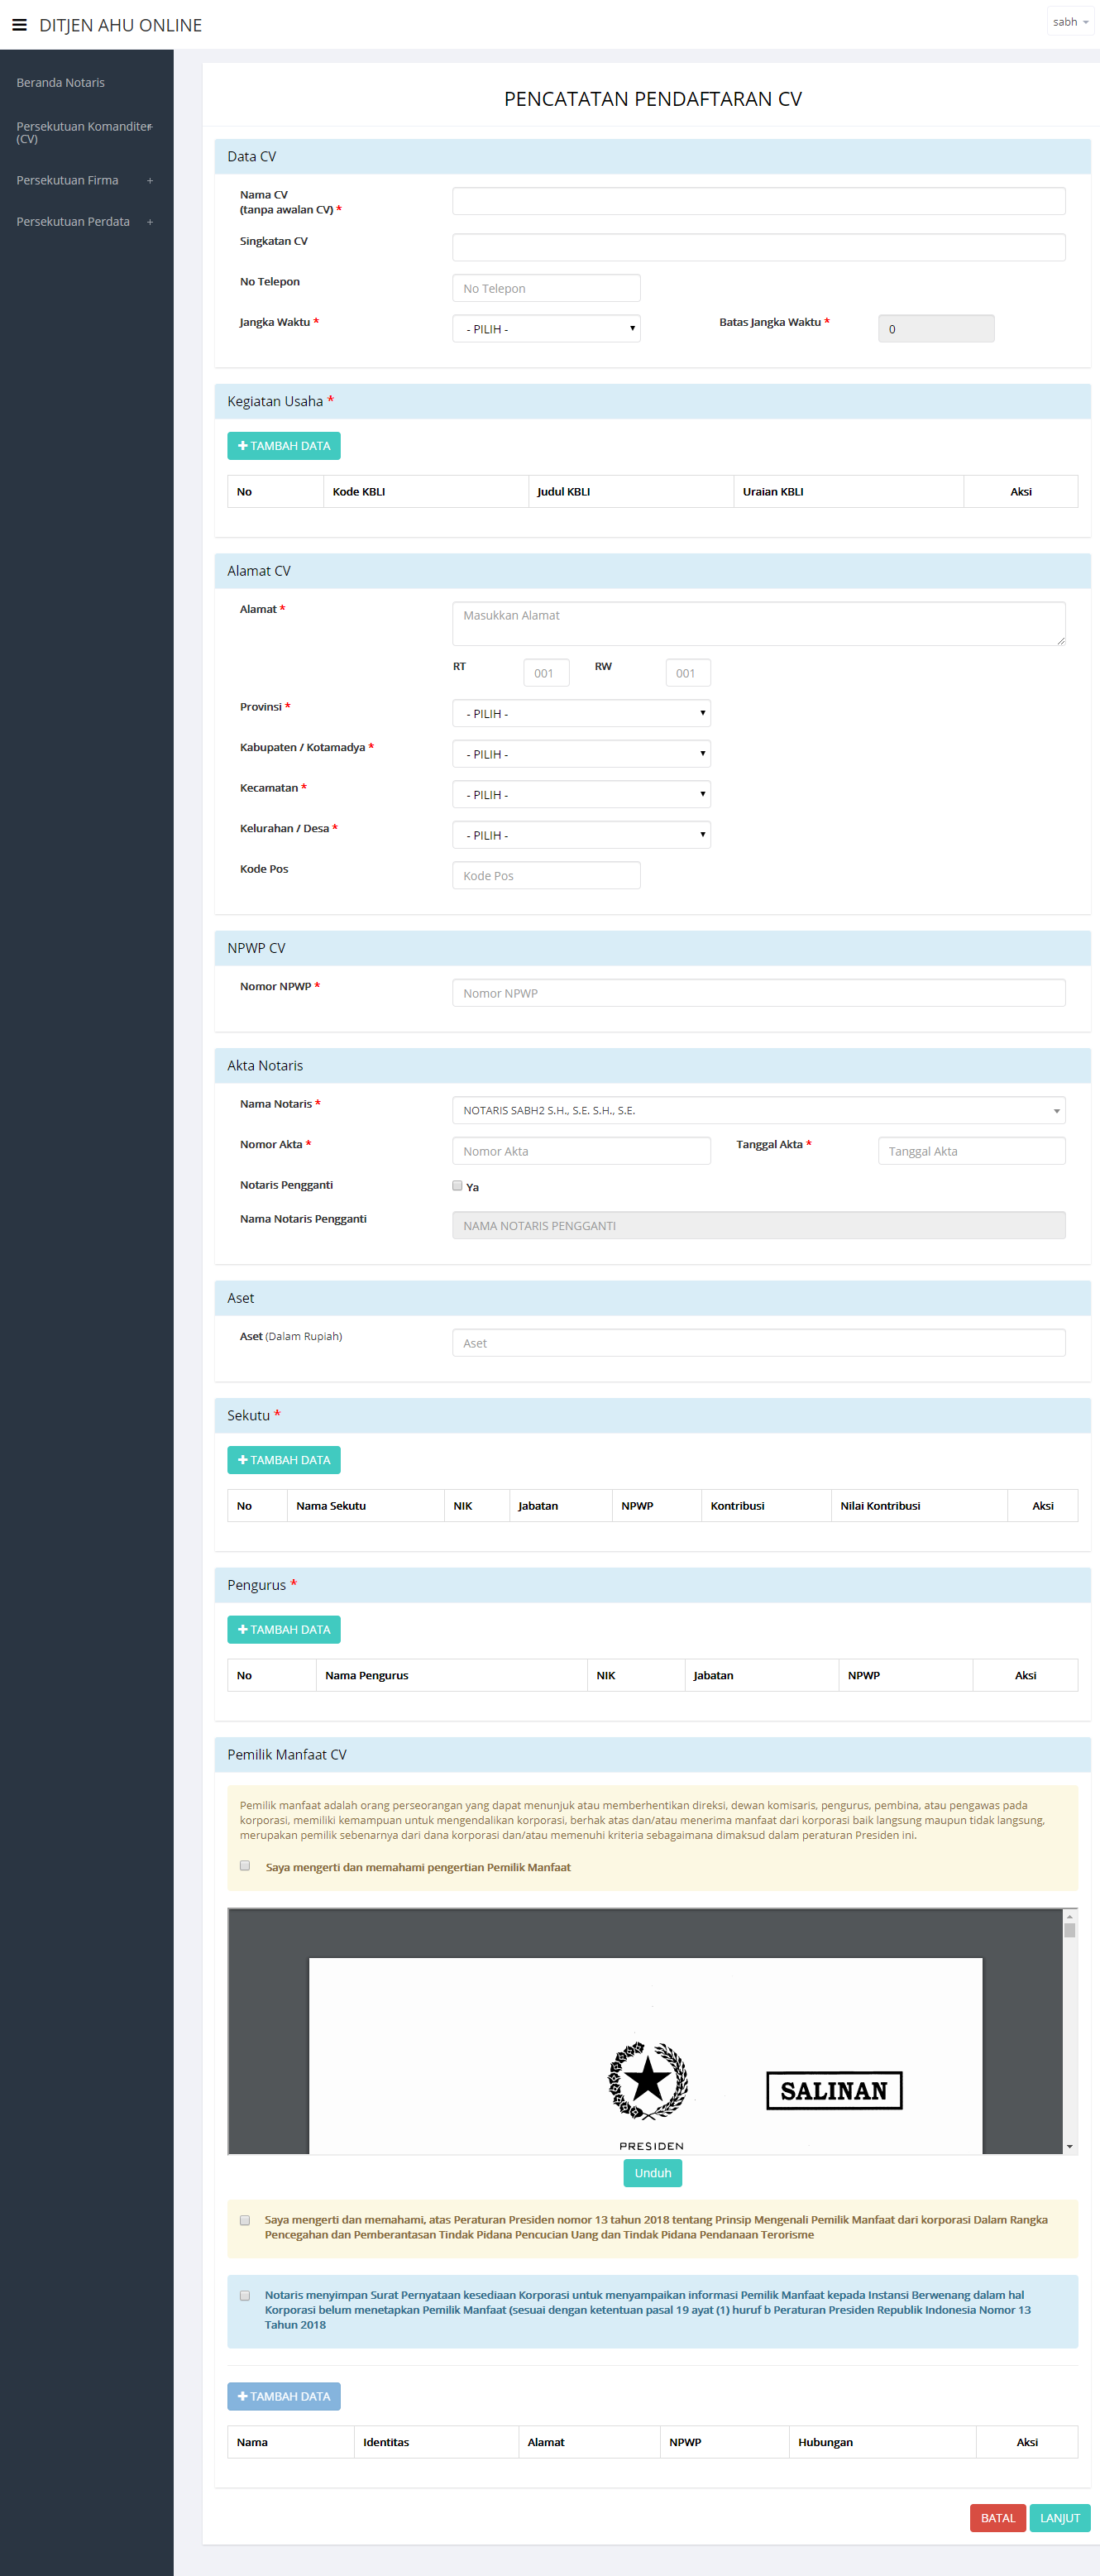Click the PDF viewer scrollbar thumb
The width and height of the screenshot is (1100, 2576).
[1069, 1930]
